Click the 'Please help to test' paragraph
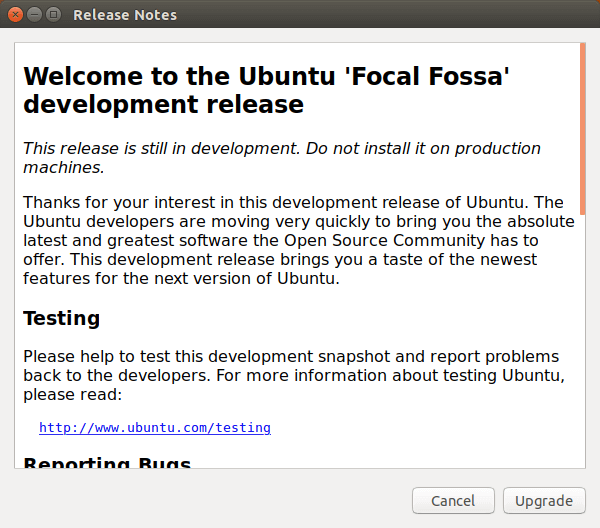Viewport: 600px width, 528px height. [x=290, y=375]
